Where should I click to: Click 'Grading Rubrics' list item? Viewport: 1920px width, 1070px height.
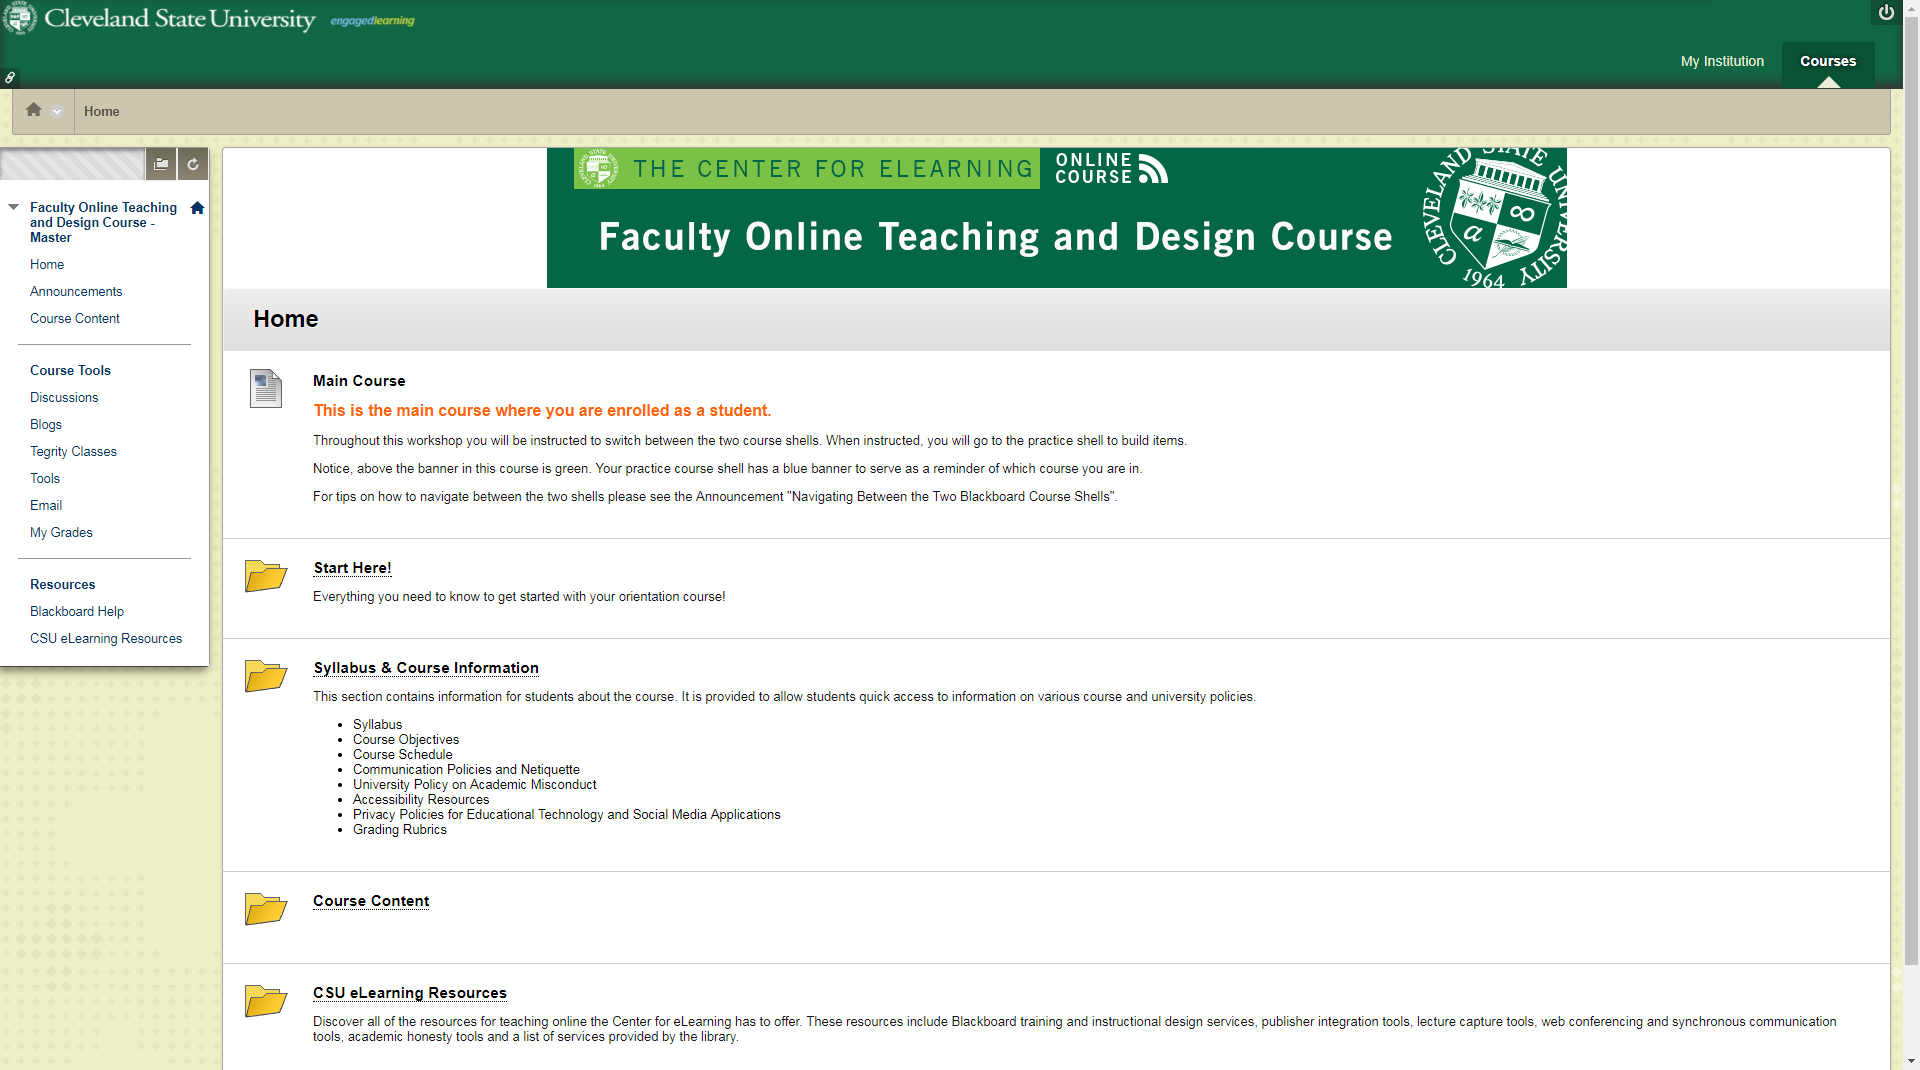[400, 830]
